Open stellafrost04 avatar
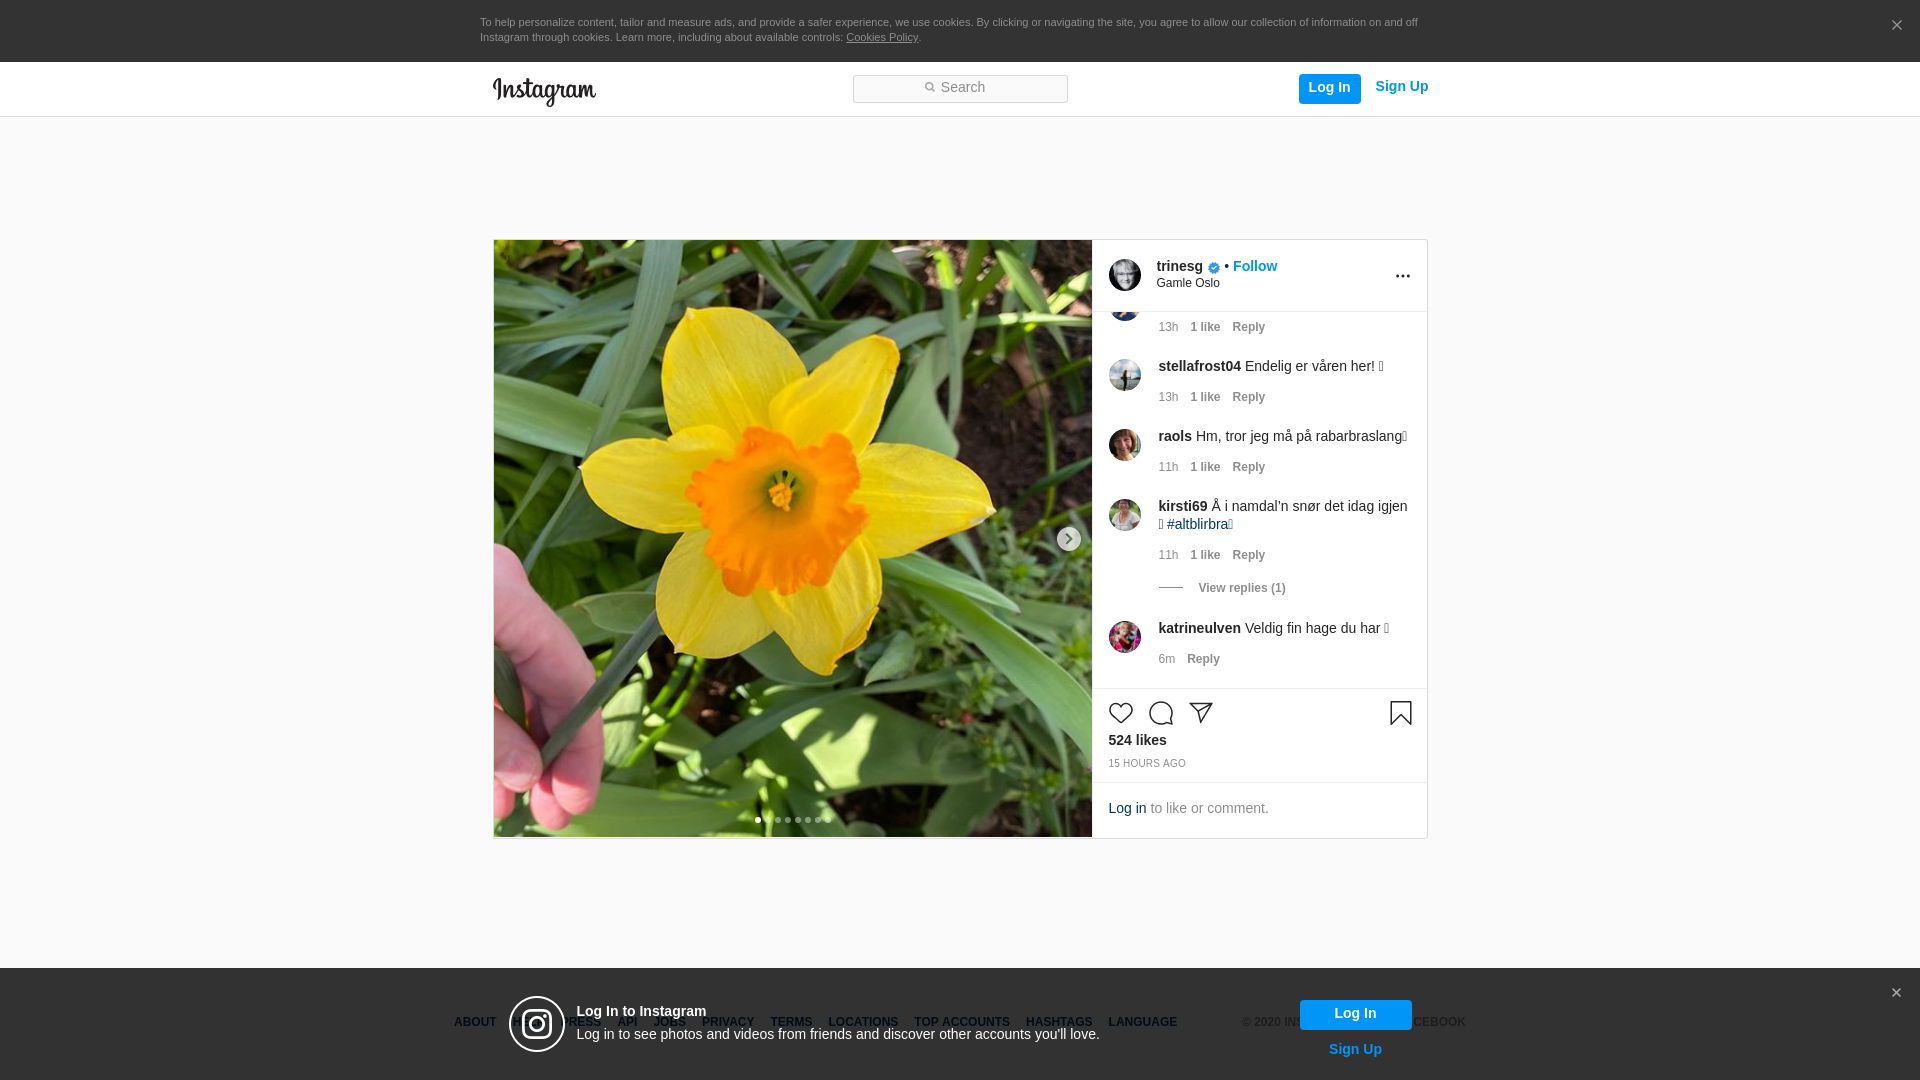This screenshot has width=1920, height=1080. click(x=1124, y=375)
